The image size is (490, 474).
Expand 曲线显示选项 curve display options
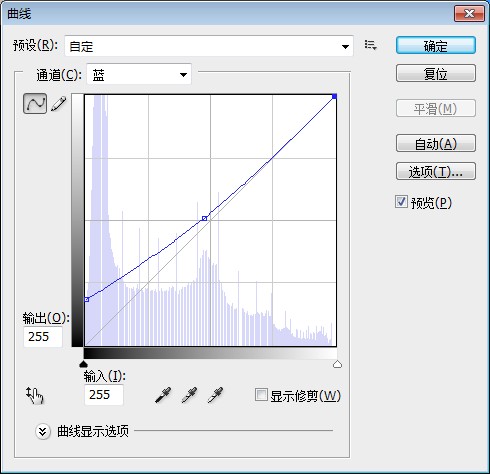43,432
